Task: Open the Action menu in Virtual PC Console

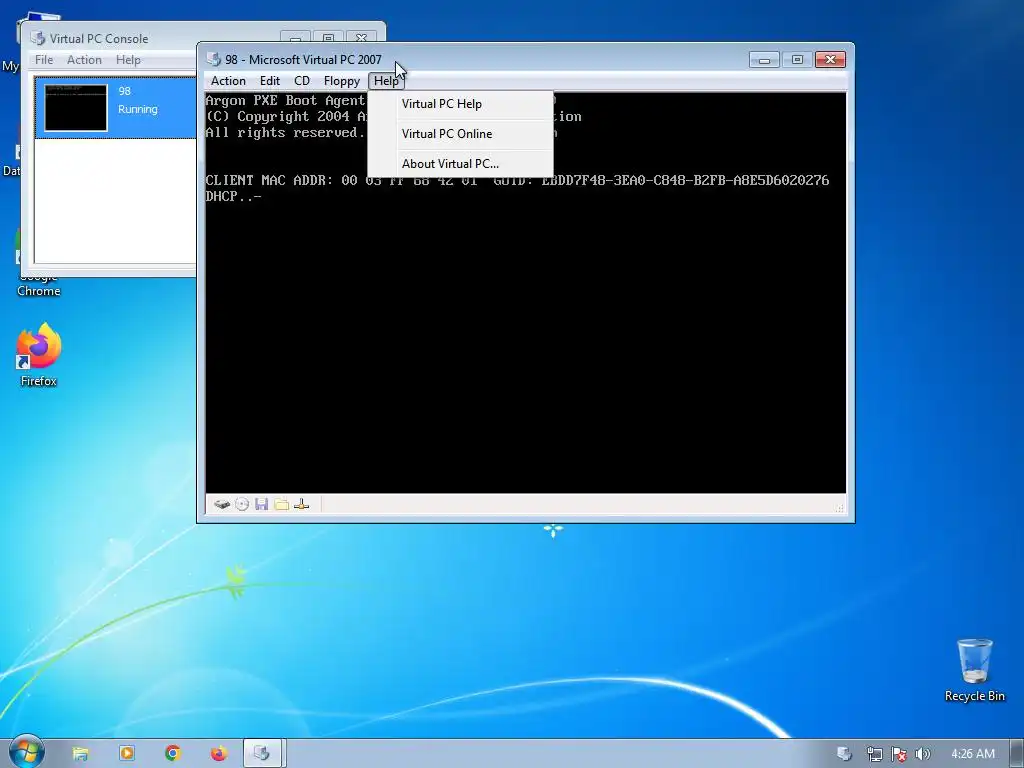Action: pos(84,59)
